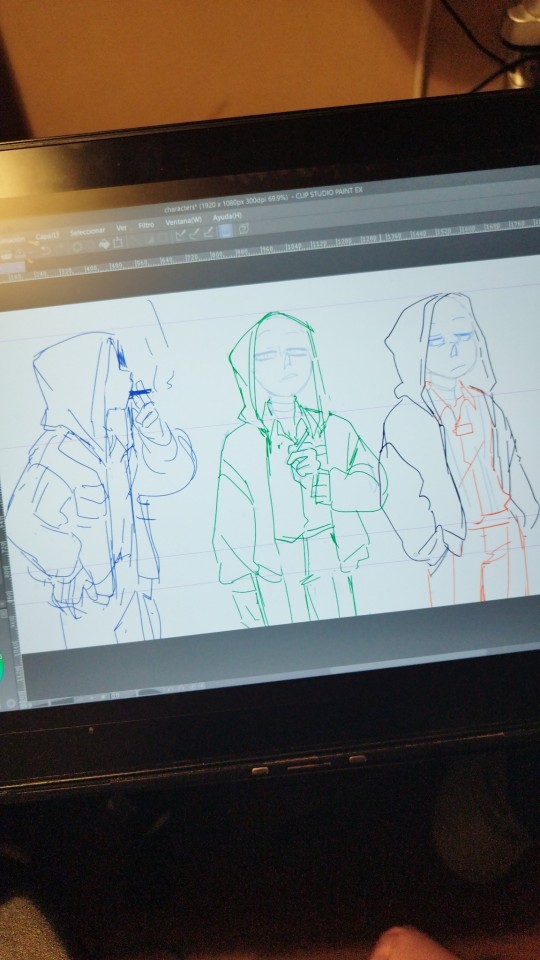Image resolution: width=540 pixels, height=960 pixels.
Task: Click the Undo arrow icon
Action: pyautogui.click(x=45, y=249)
